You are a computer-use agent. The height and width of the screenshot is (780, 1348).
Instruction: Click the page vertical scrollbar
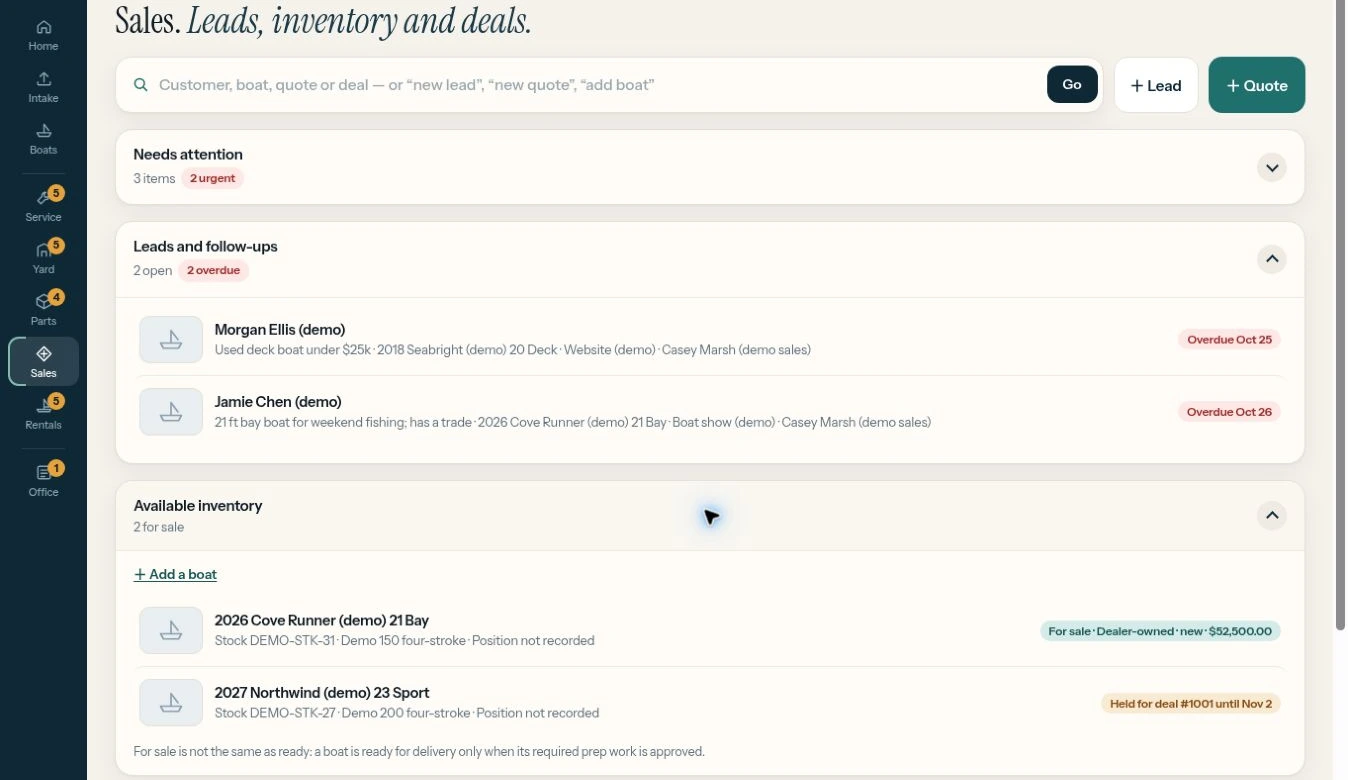click(x=1340, y=315)
